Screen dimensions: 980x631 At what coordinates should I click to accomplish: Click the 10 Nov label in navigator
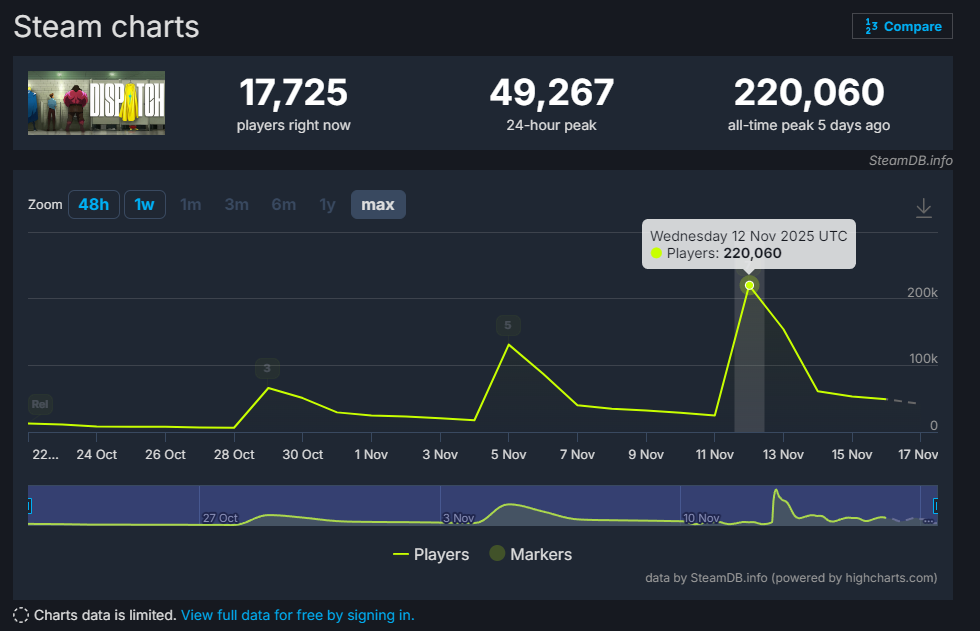(701, 518)
